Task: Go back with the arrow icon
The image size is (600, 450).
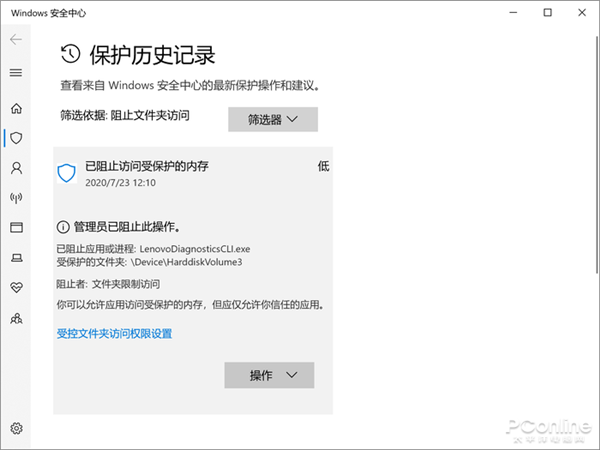Action: click(16, 39)
